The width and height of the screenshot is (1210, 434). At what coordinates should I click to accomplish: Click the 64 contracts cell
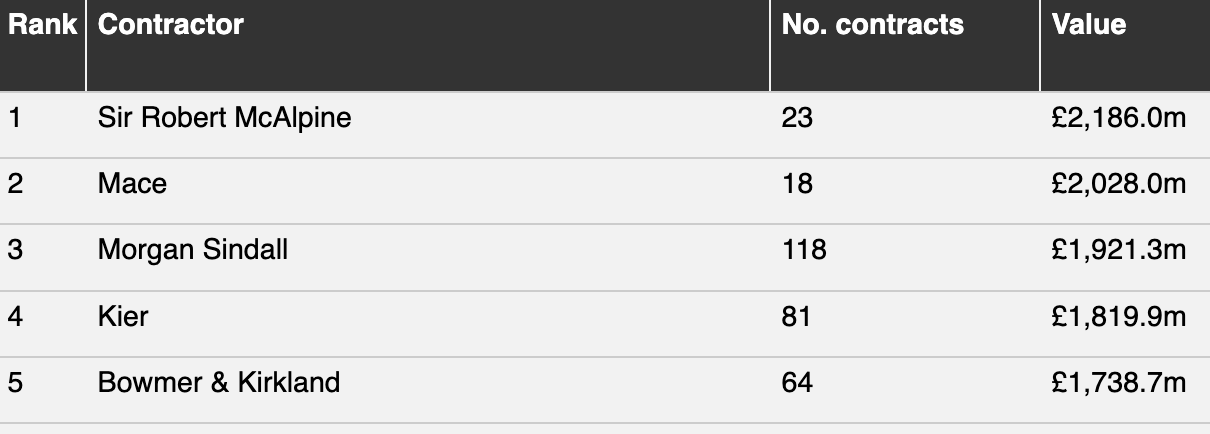797,382
